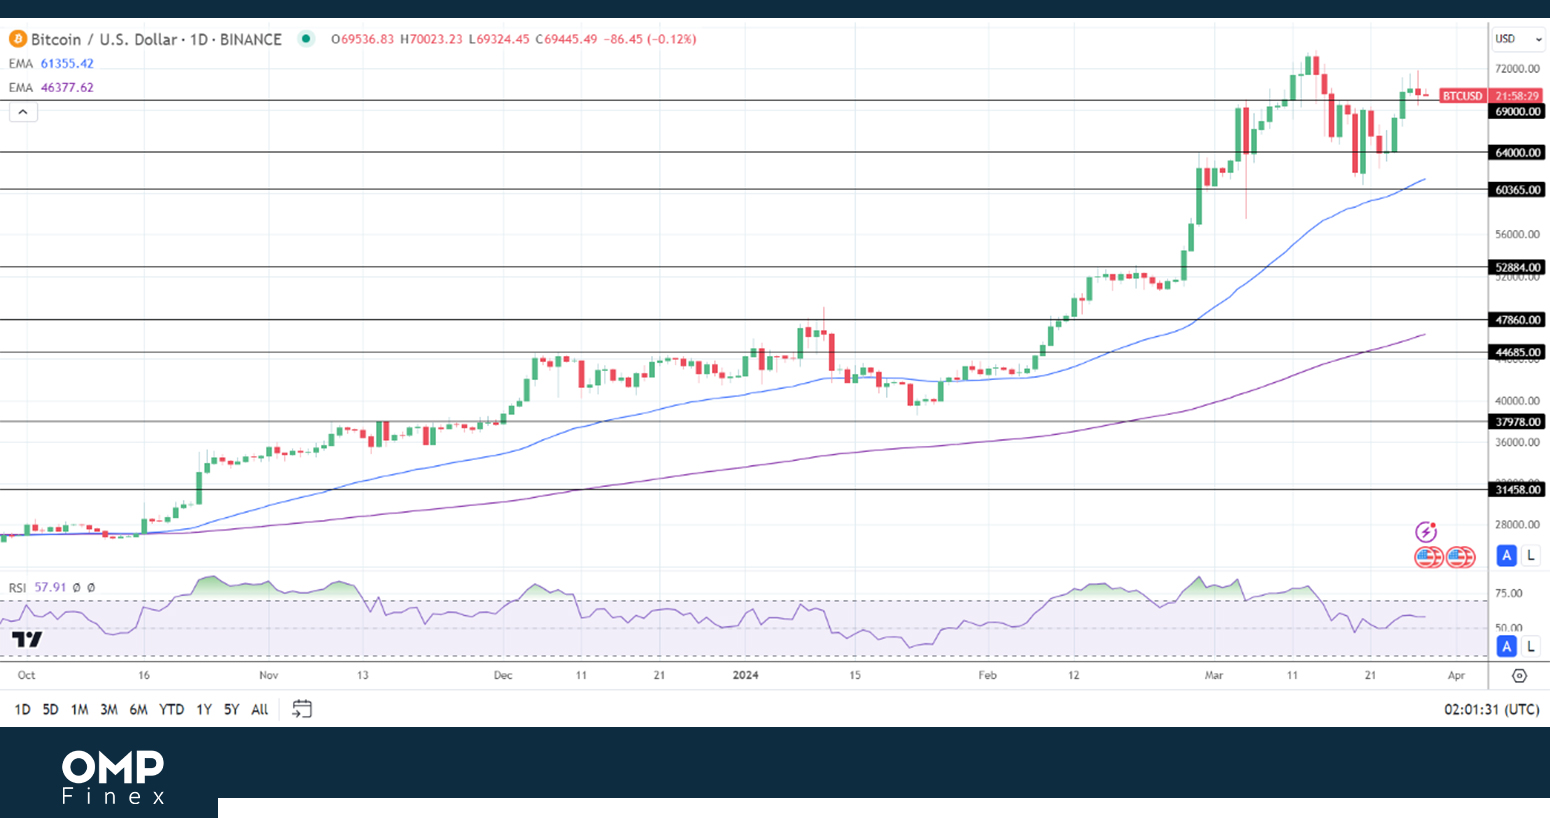Click the EMA 46377.62 indicator label
1550x818 pixels.
[x=51, y=87]
